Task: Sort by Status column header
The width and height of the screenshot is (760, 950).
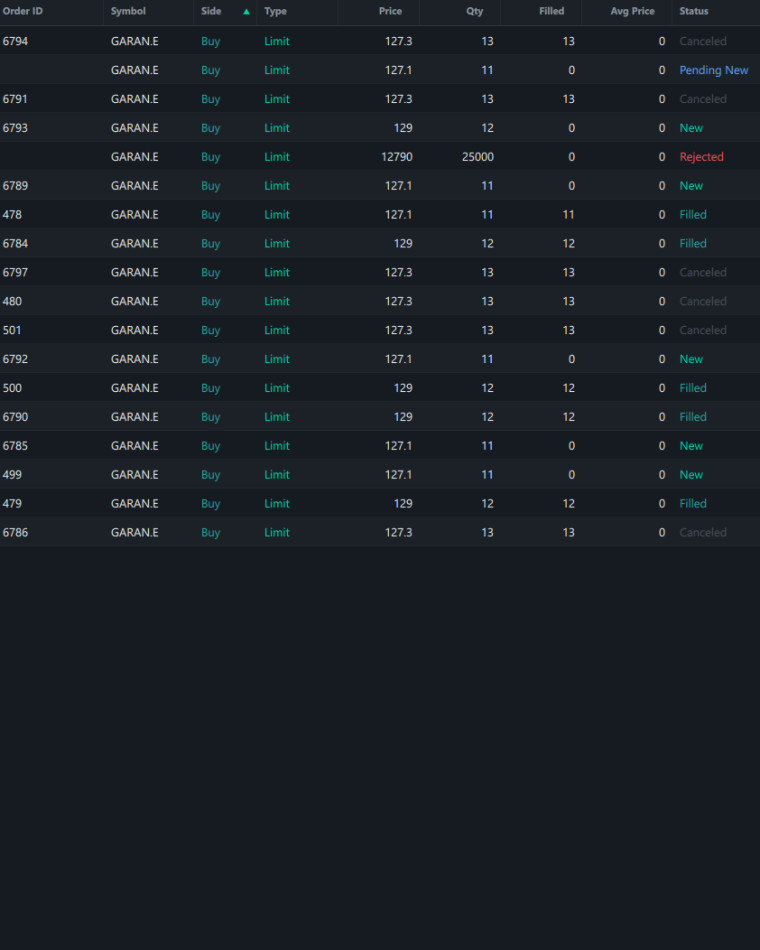Action: point(693,11)
